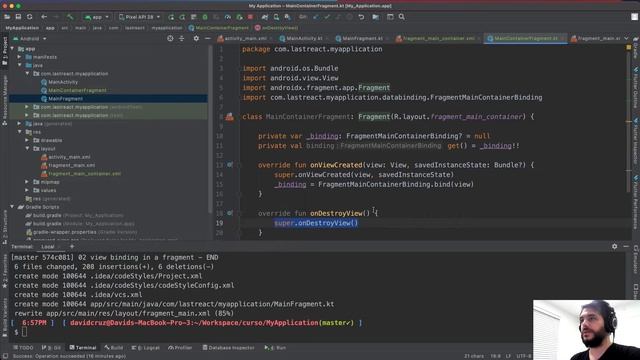Click the Open project folder toolbar icon

pos(7,17)
